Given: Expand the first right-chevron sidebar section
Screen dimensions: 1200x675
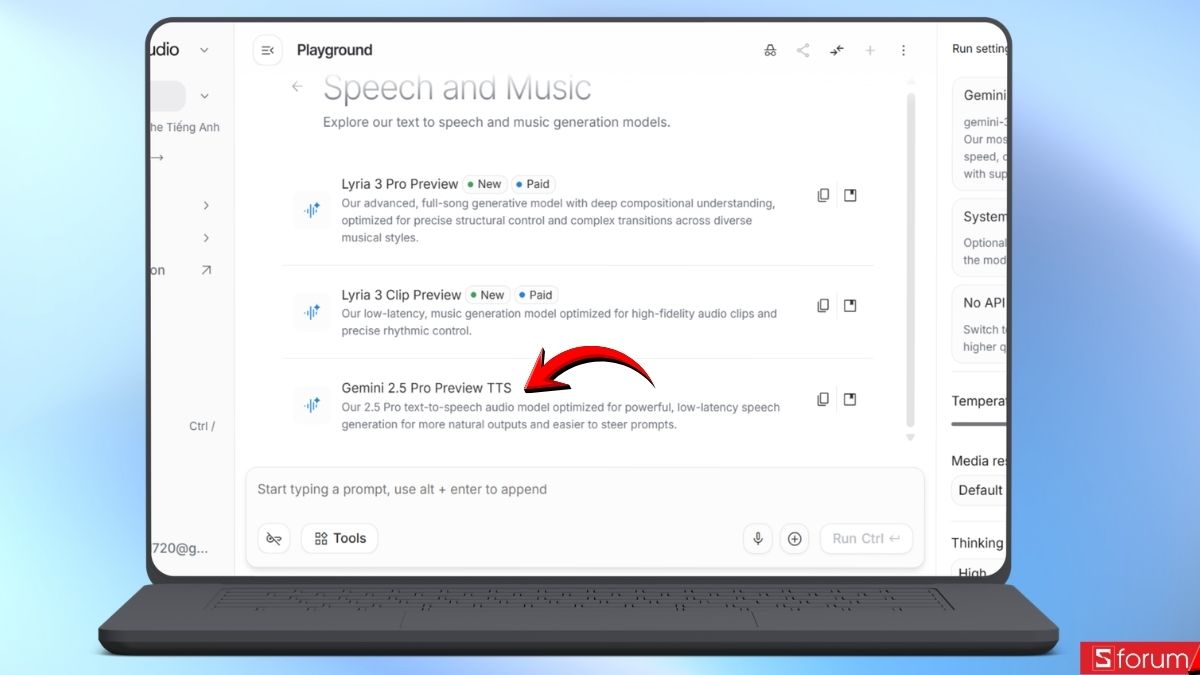Looking at the screenshot, I should point(206,205).
